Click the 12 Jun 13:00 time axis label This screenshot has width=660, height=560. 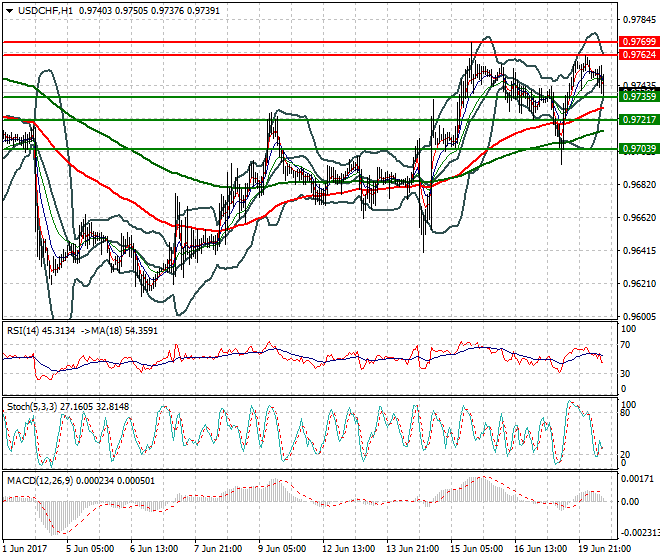coord(349,549)
